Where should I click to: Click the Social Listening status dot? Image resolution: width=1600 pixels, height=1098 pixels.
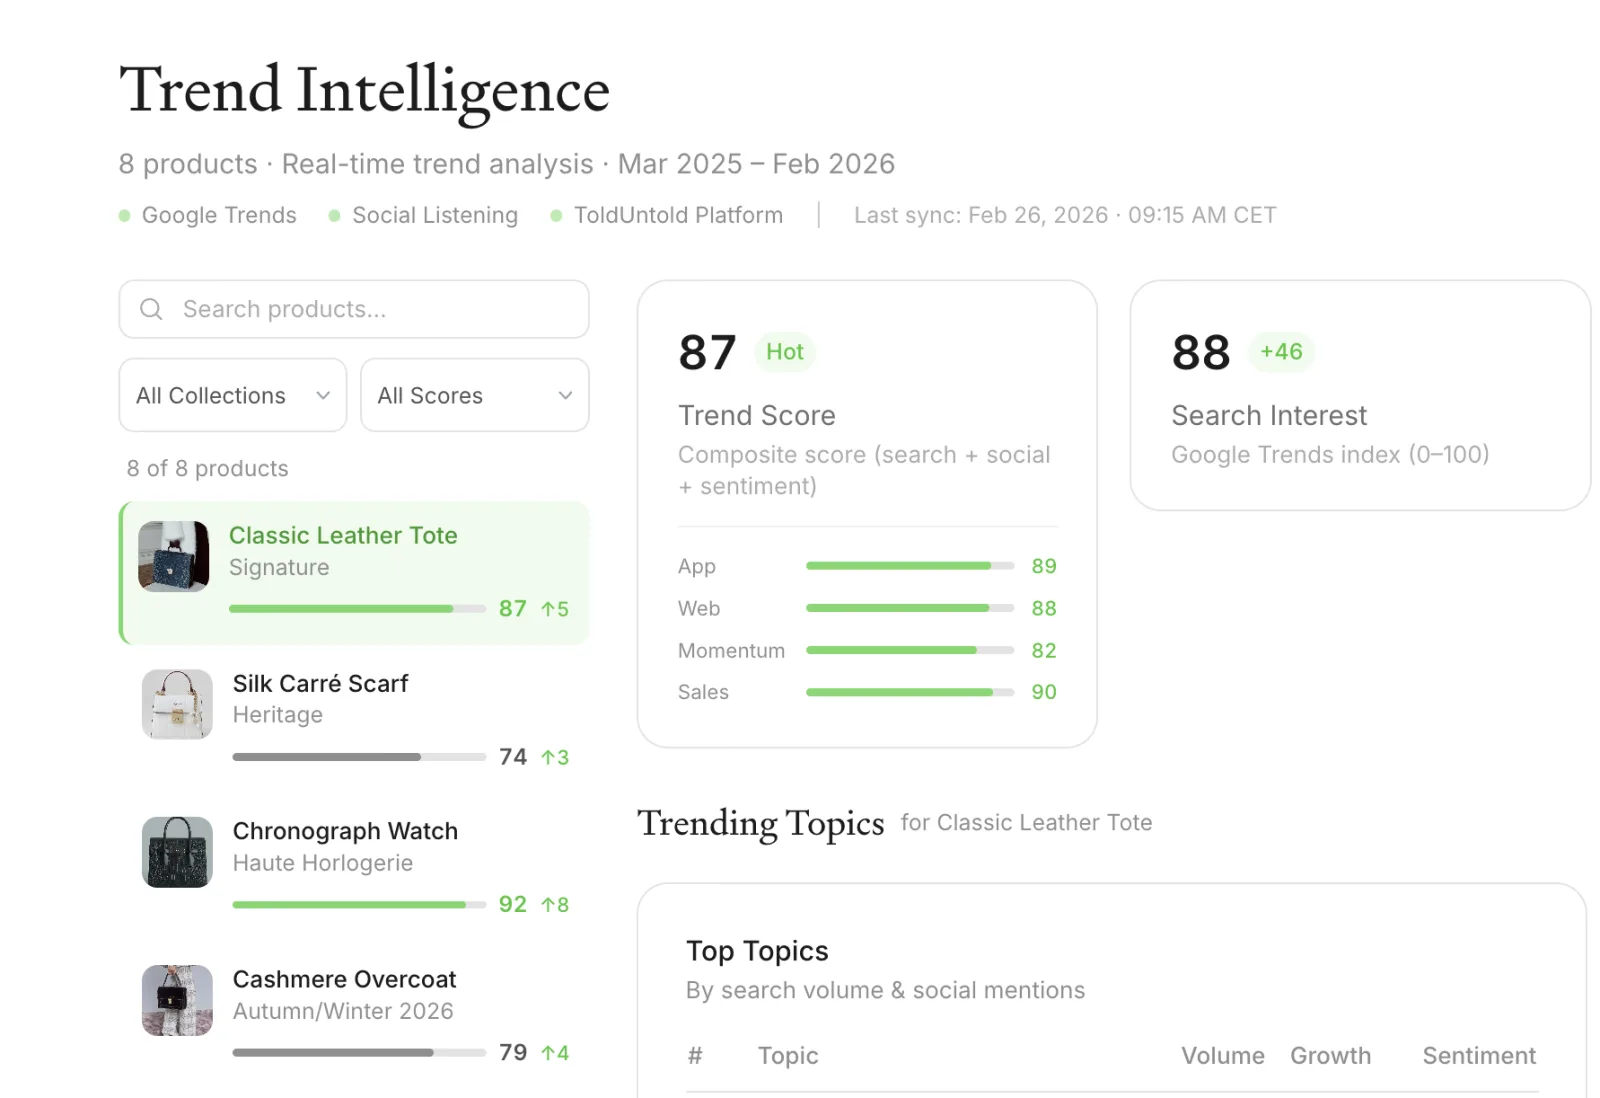click(x=337, y=215)
